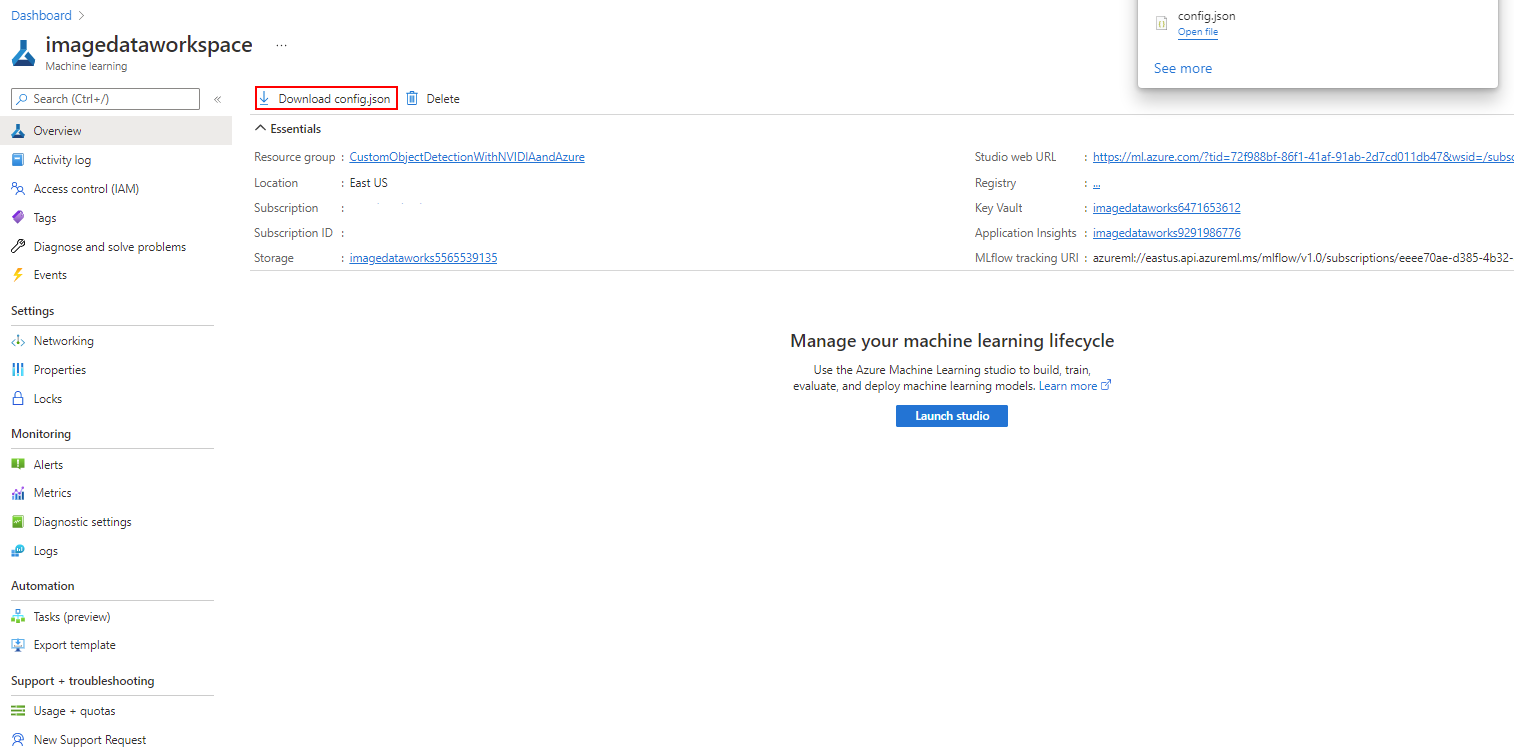Click the East US location value
Viewport: 1514px width, 755px height.
(x=369, y=183)
